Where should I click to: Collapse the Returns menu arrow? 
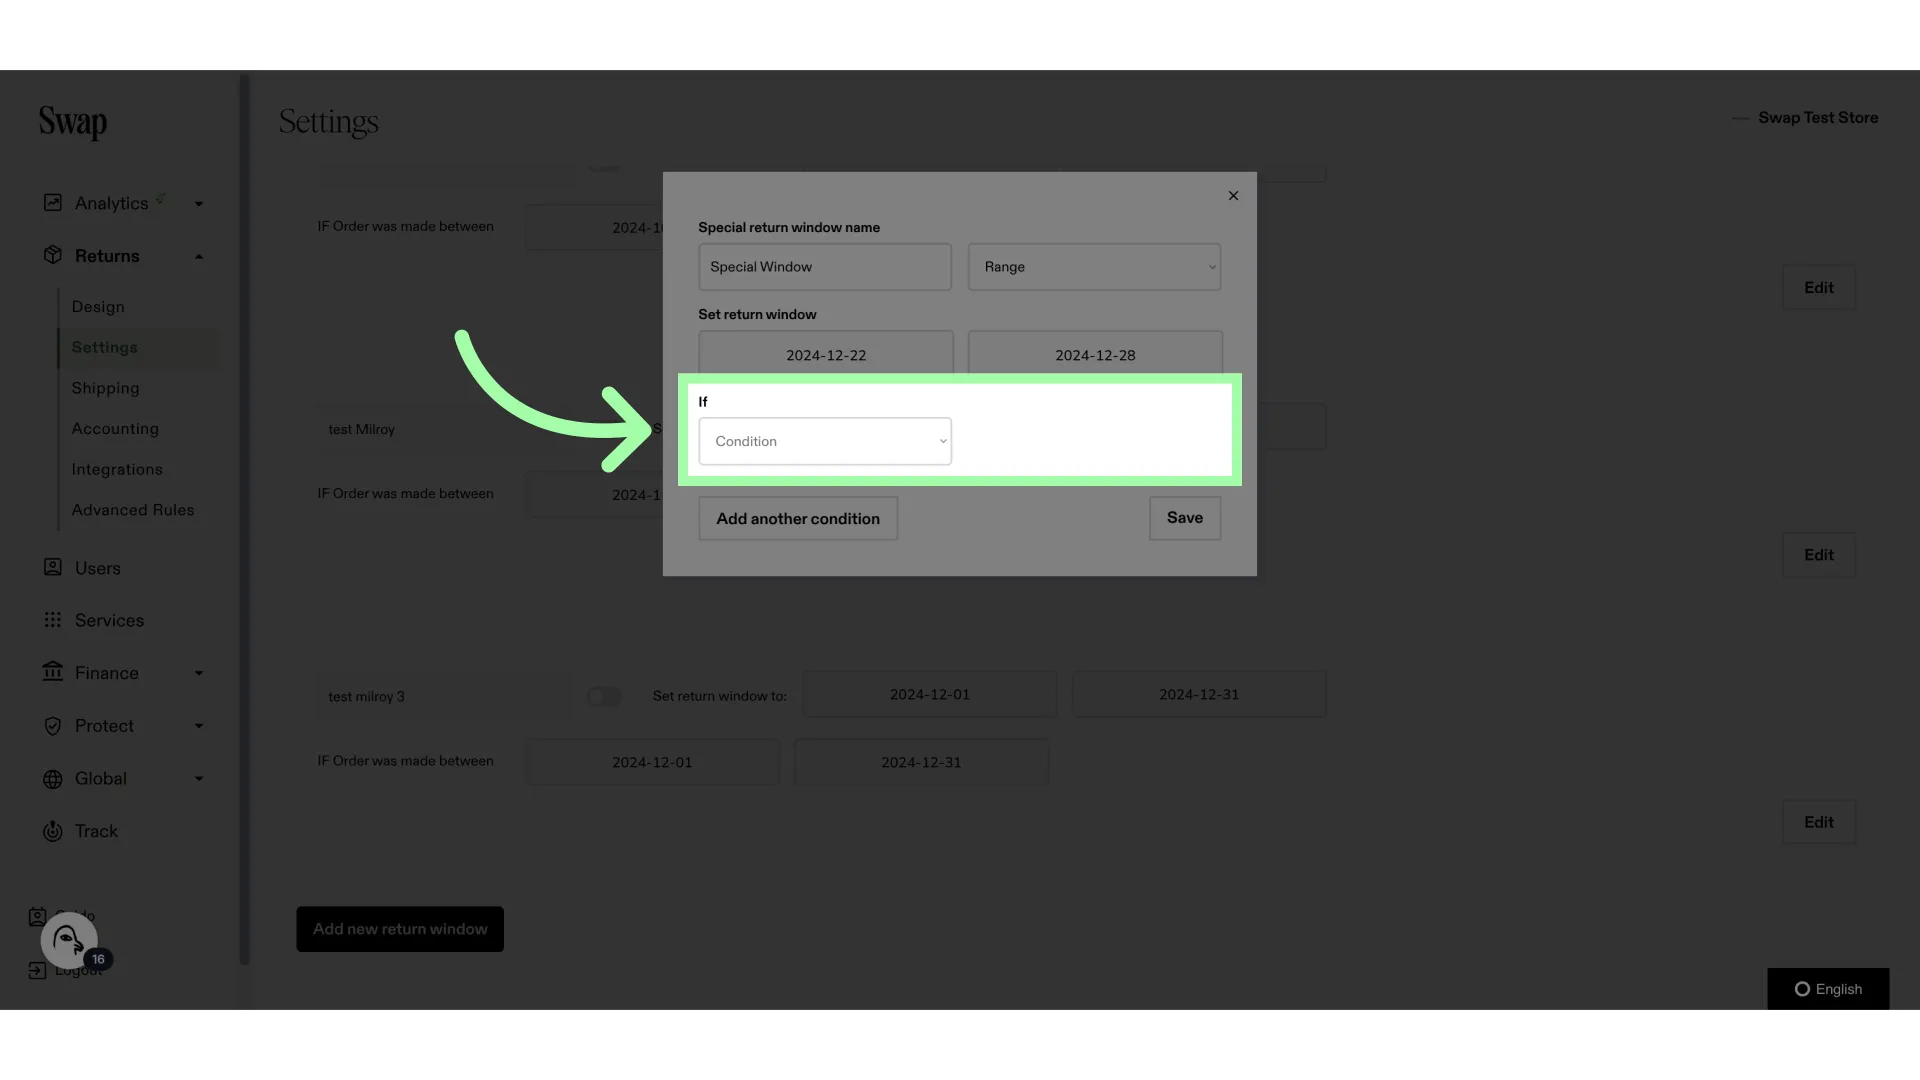tap(199, 257)
